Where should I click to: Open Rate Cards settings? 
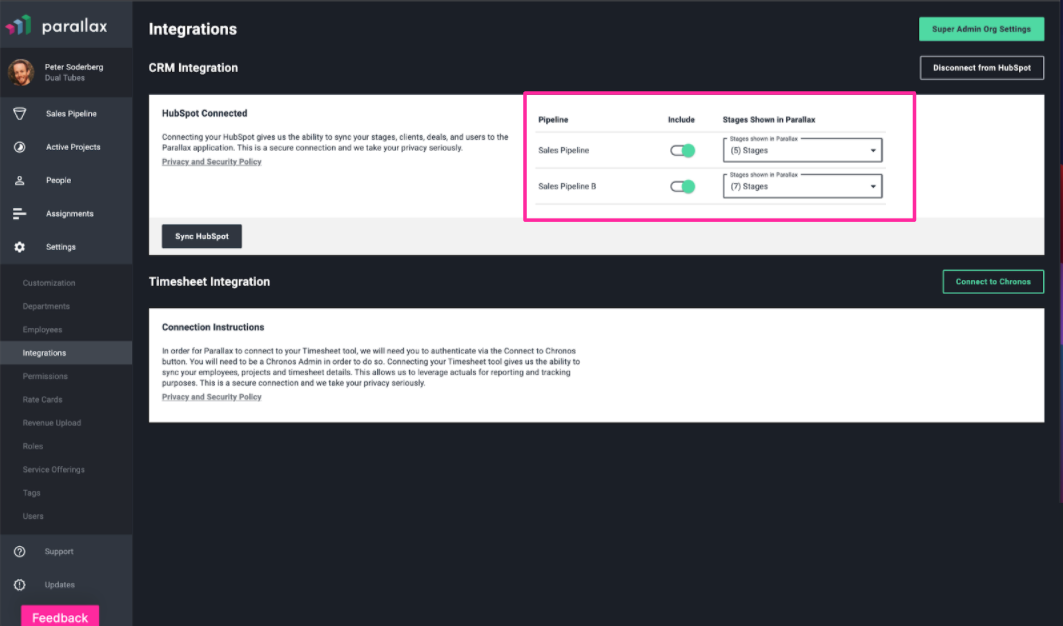tap(42, 399)
